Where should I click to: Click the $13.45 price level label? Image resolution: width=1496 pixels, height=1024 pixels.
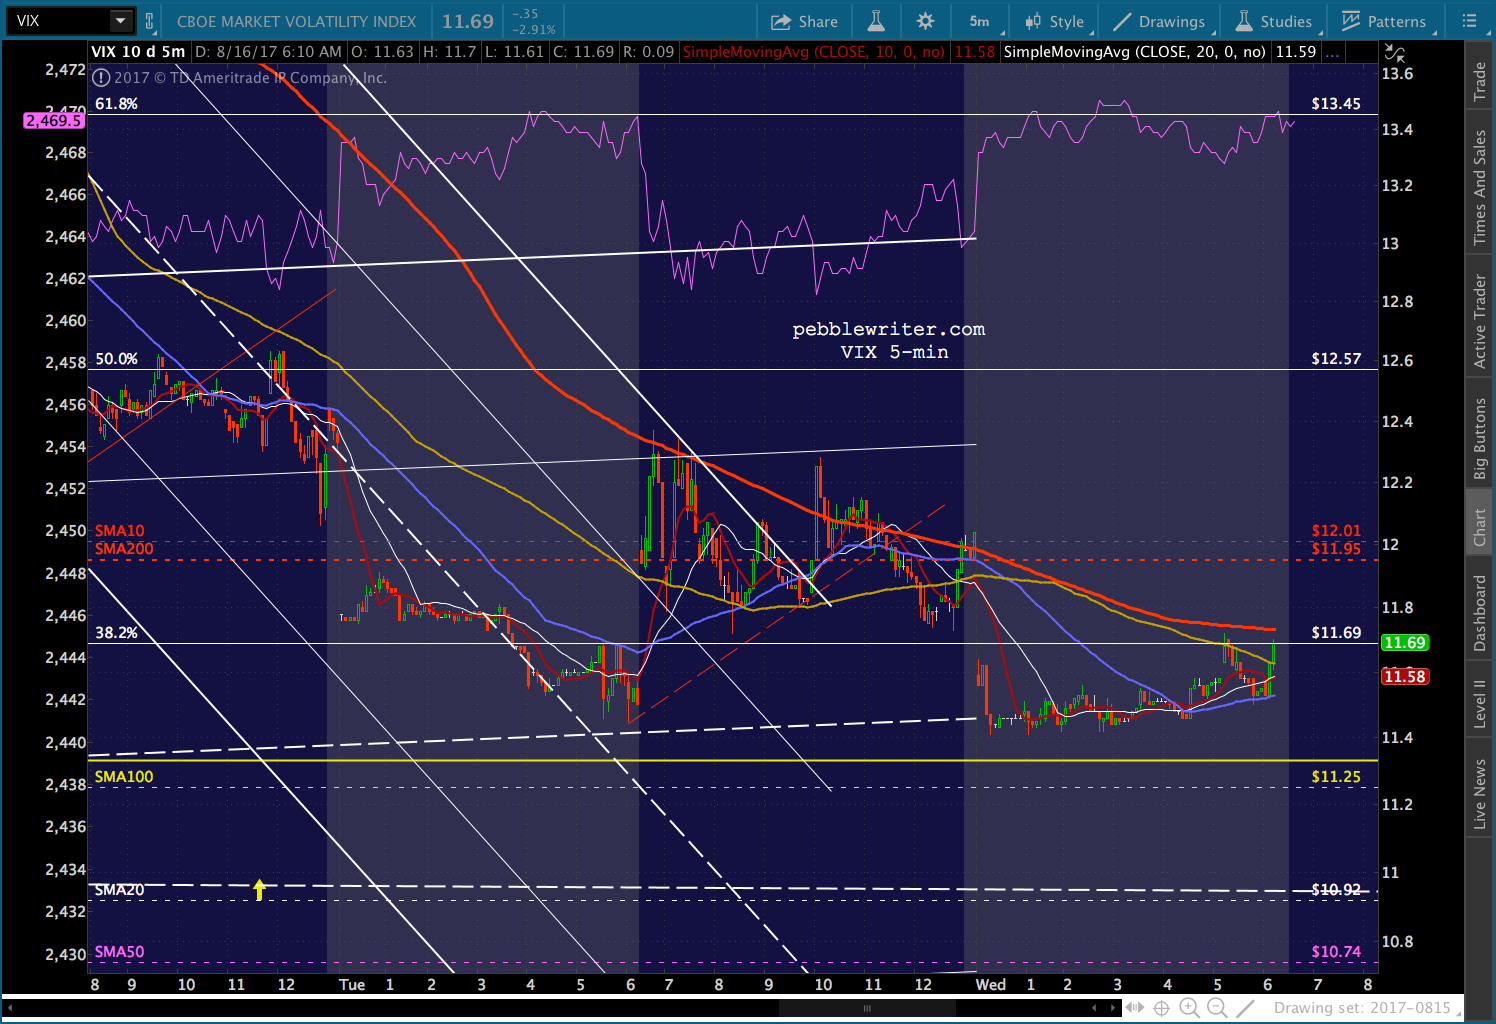click(x=1336, y=104)
